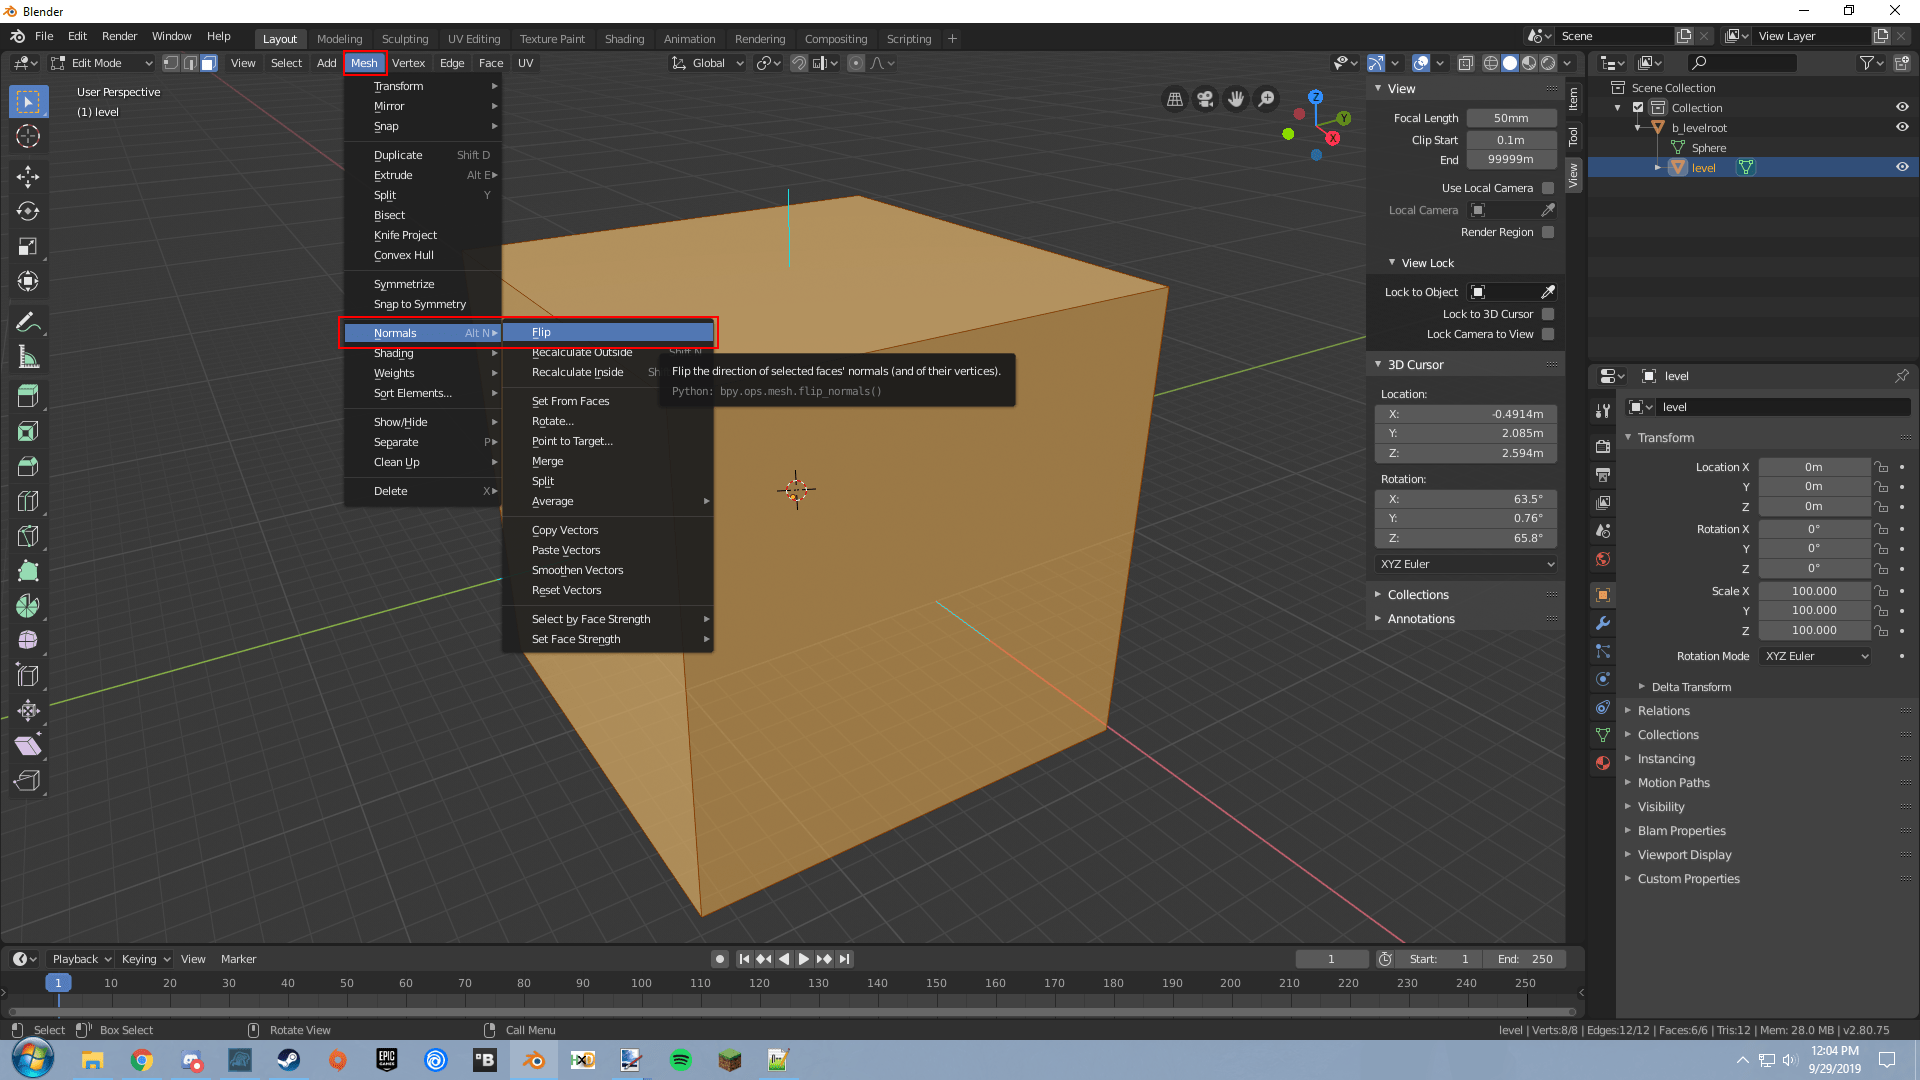1920x1080 pixels.
Task: Switch to the Shading workspace tab
Action: point(624,38)
